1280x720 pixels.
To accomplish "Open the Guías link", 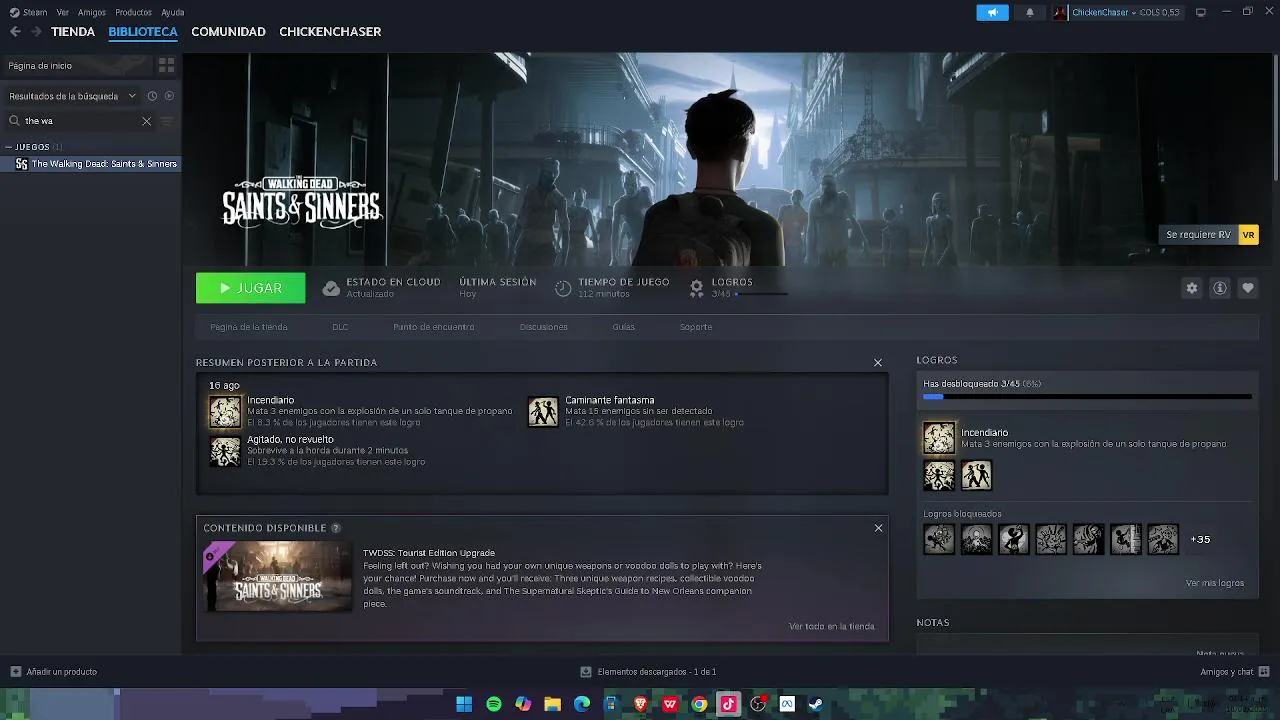I will [624, 327].
